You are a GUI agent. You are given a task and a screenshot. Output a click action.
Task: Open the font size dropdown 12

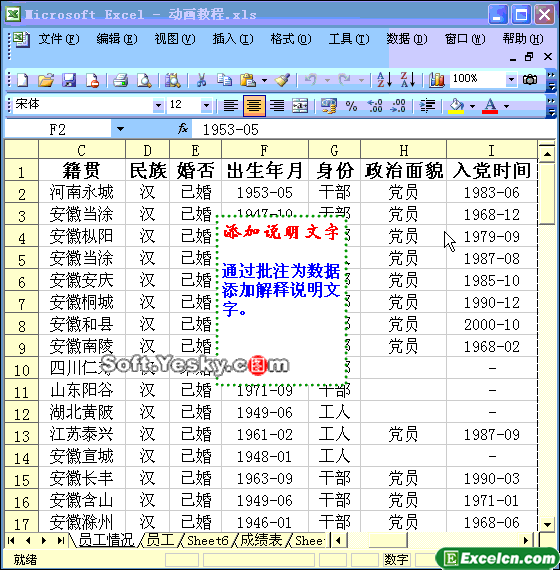[206, 105]
